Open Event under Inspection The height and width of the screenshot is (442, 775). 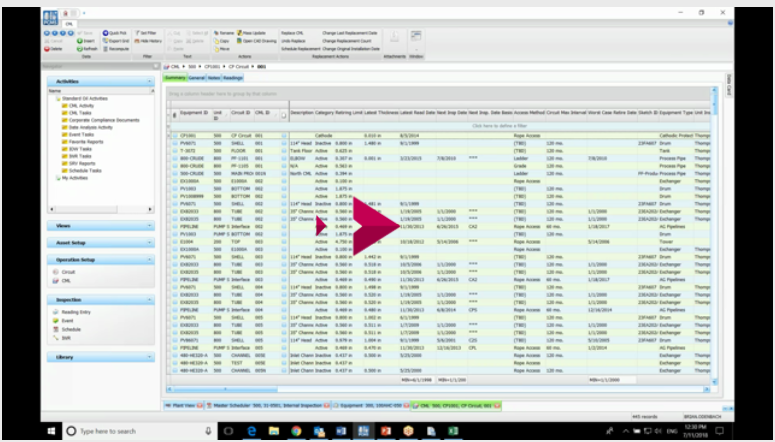click(x=63, y=321)
